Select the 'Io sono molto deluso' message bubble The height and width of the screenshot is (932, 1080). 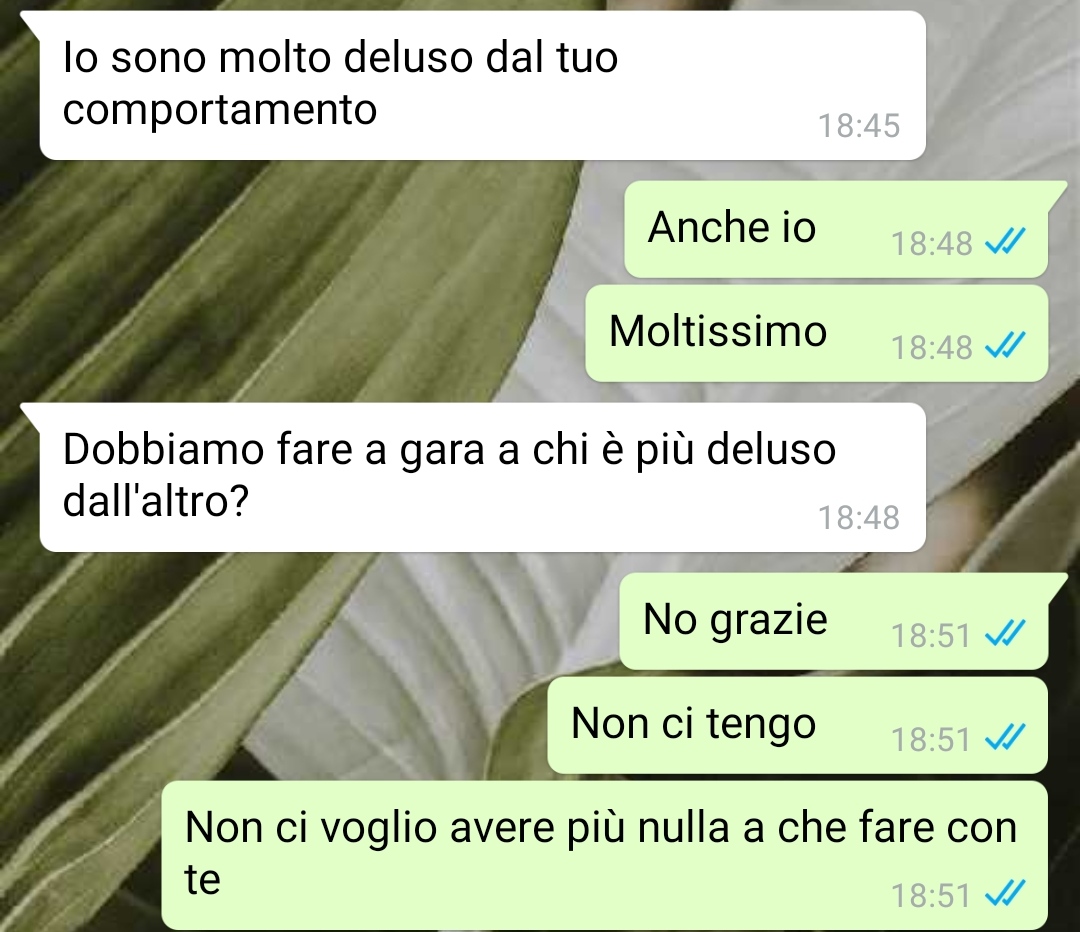(x=482, y=85)
